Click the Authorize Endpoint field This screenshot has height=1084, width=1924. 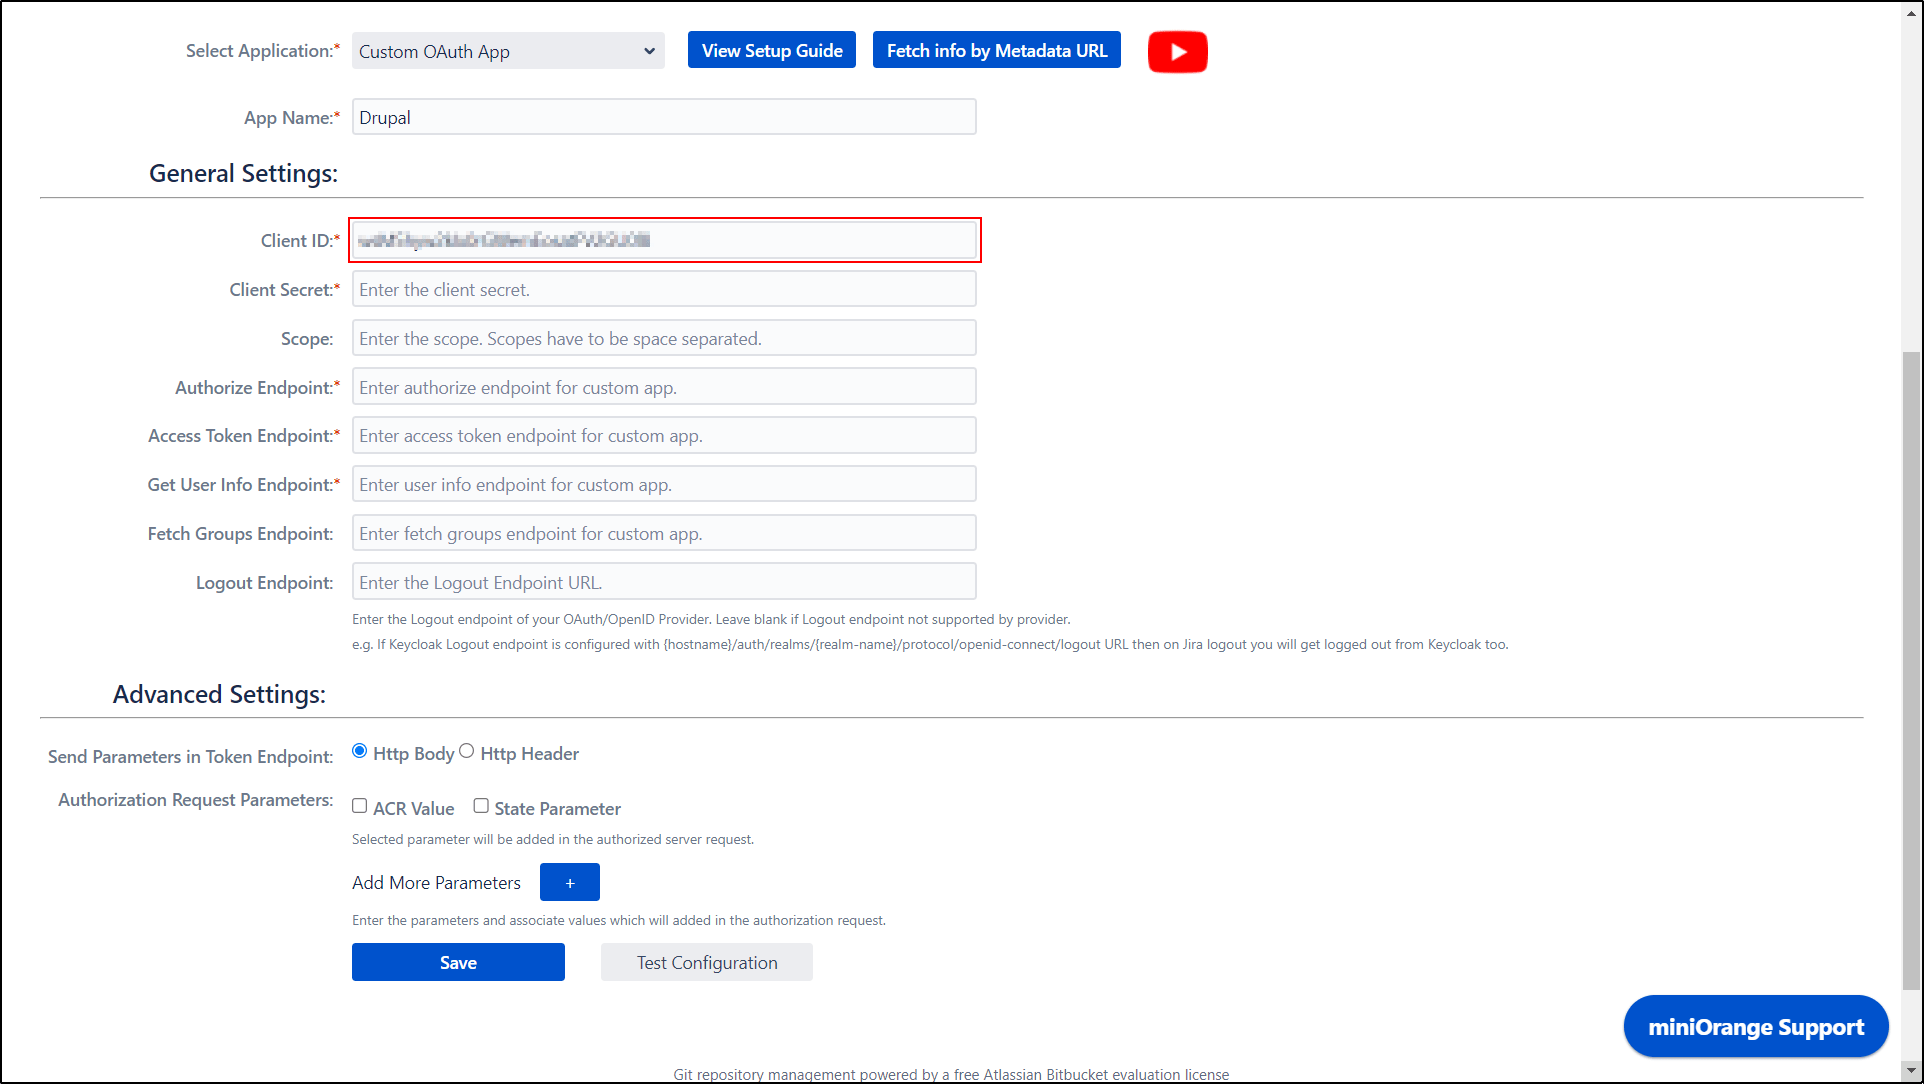(663, 386)
